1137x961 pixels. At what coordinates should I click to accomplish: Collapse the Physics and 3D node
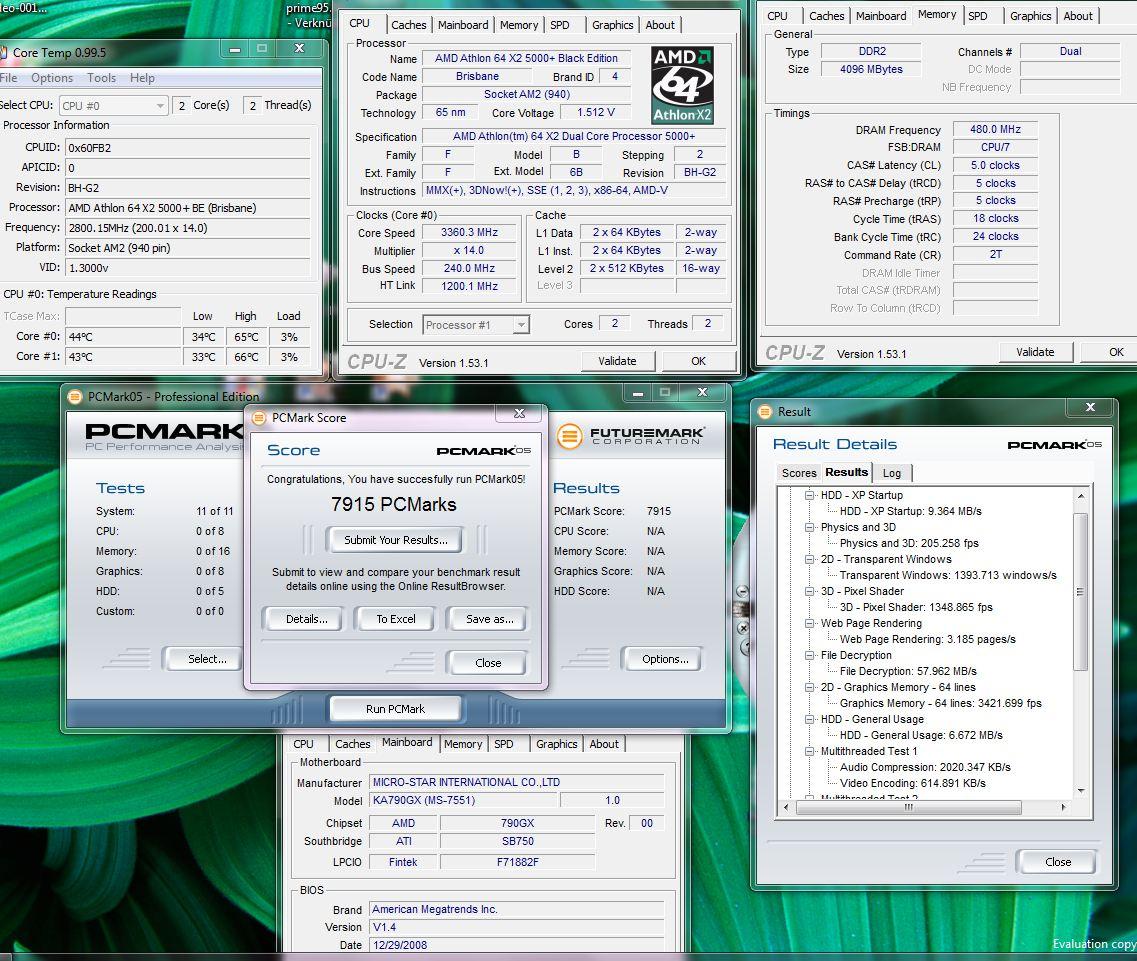809,527
